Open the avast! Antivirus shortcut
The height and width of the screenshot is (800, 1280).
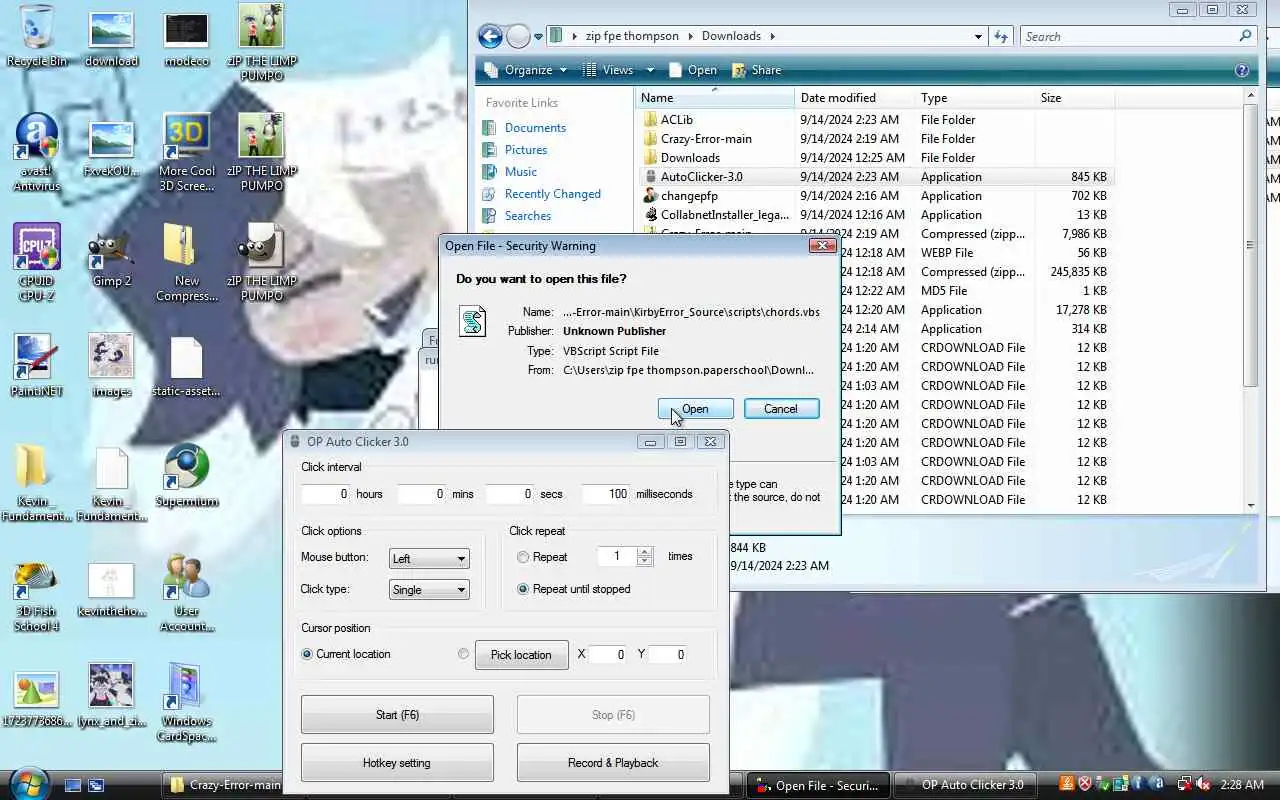pos(37,152)
